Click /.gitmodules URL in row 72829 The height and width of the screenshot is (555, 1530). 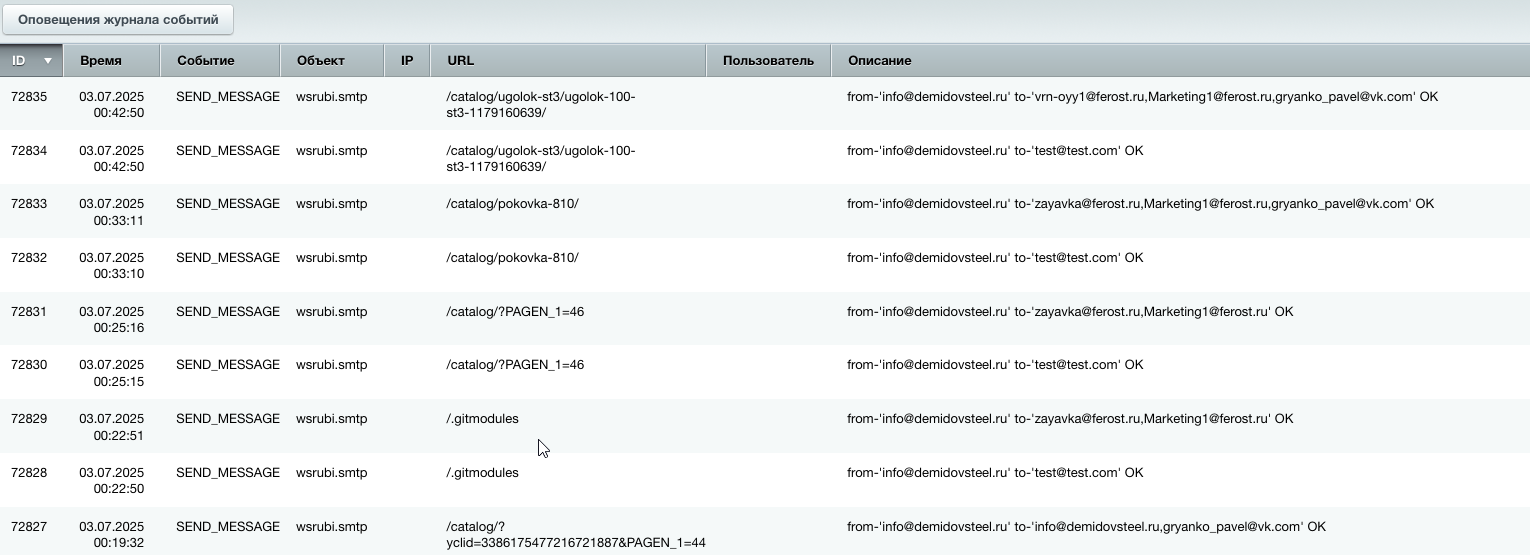coord(482,419)
